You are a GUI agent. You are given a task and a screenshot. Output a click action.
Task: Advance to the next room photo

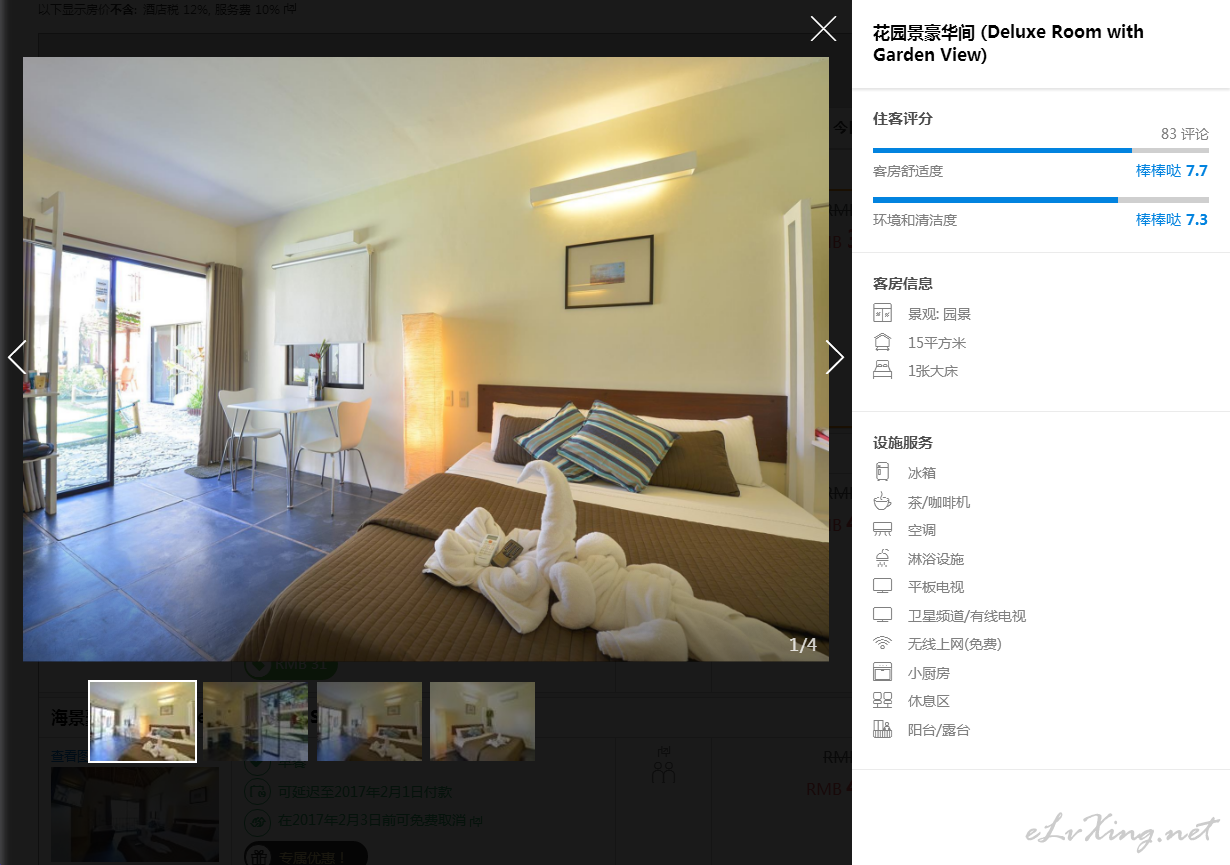(835, 357)
